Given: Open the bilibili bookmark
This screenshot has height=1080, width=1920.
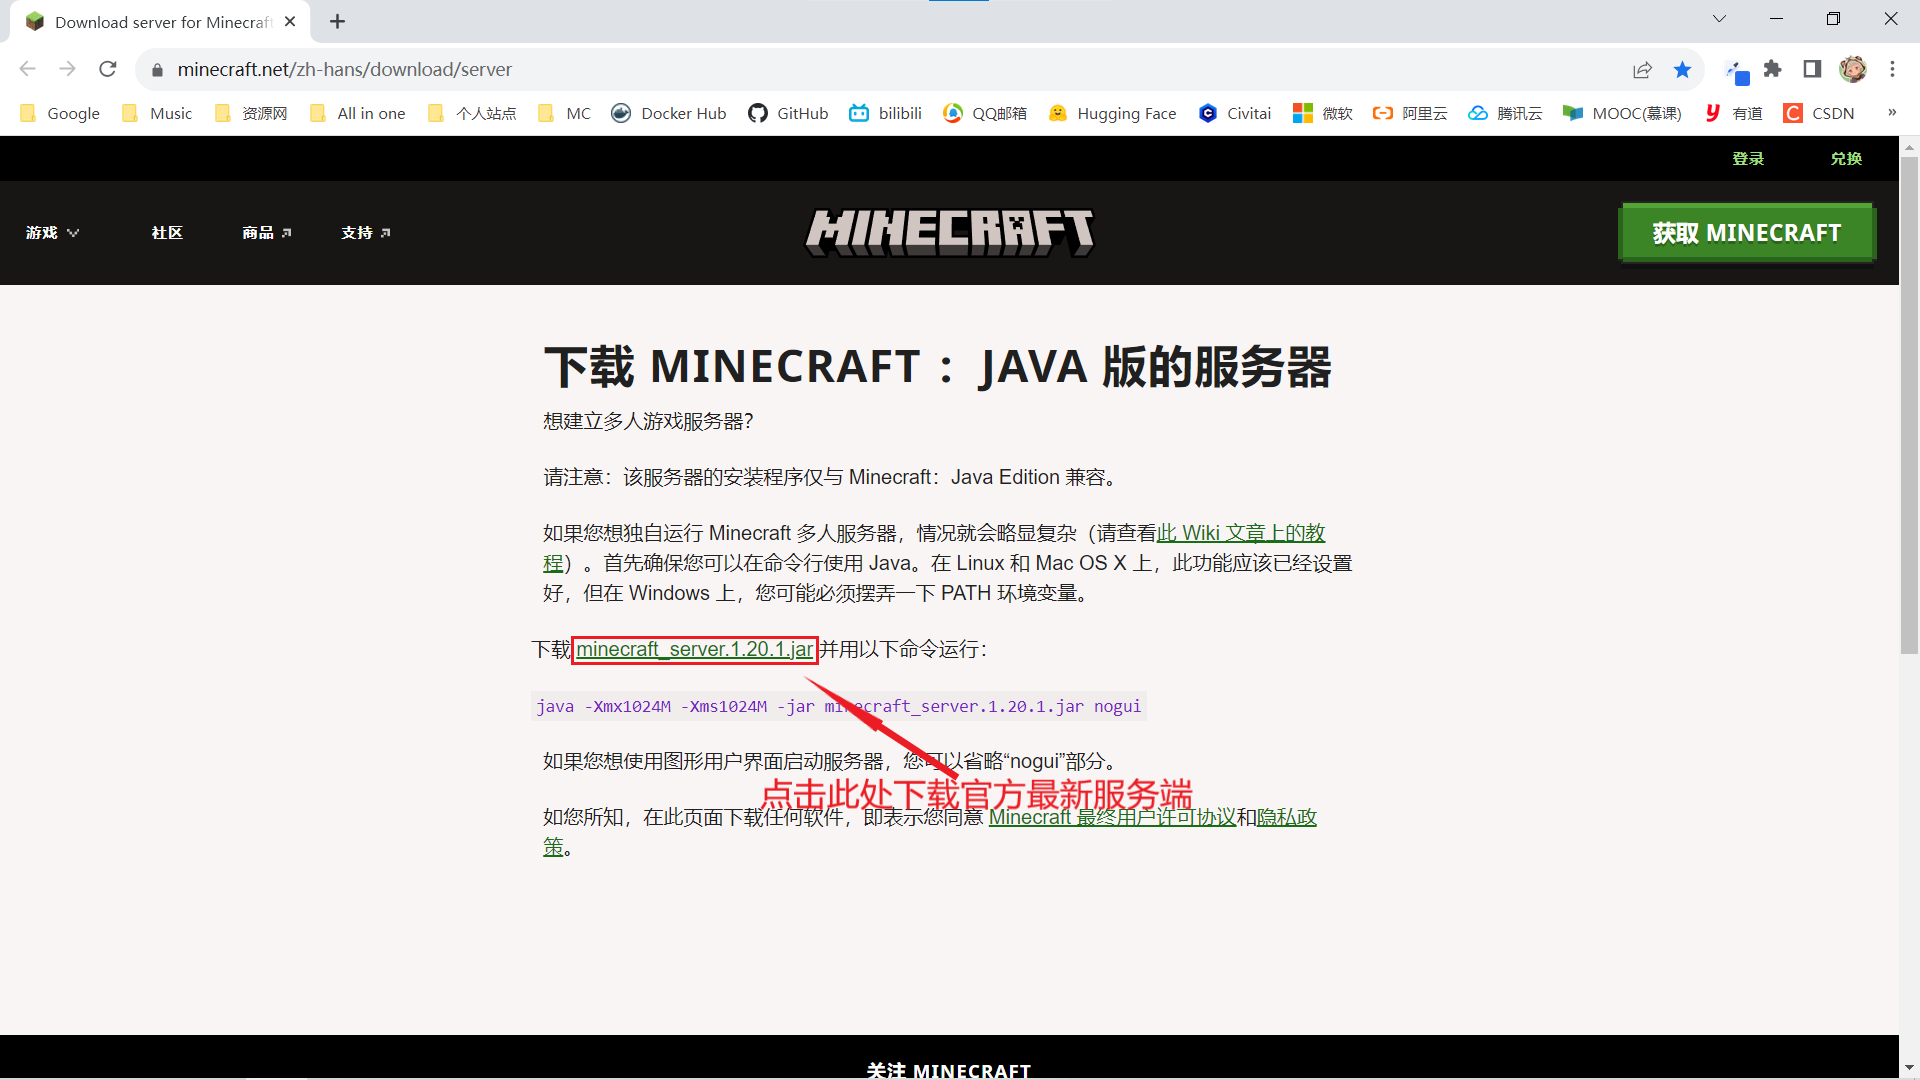Looking at the screenshot, I should pos(885,113).
